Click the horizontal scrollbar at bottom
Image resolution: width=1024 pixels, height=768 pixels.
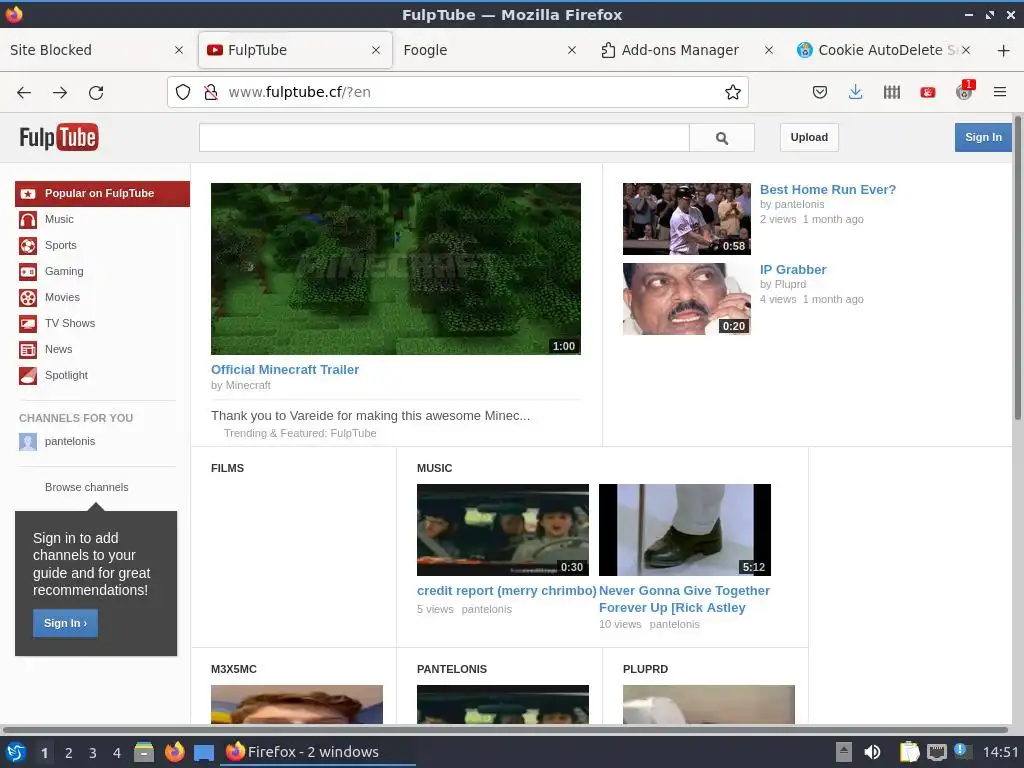505,729
